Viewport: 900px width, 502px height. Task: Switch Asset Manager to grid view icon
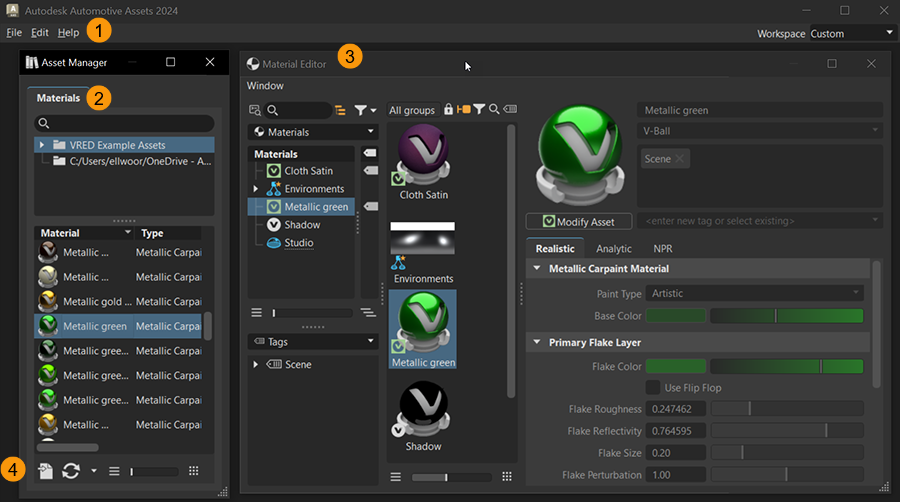(194, 470)
